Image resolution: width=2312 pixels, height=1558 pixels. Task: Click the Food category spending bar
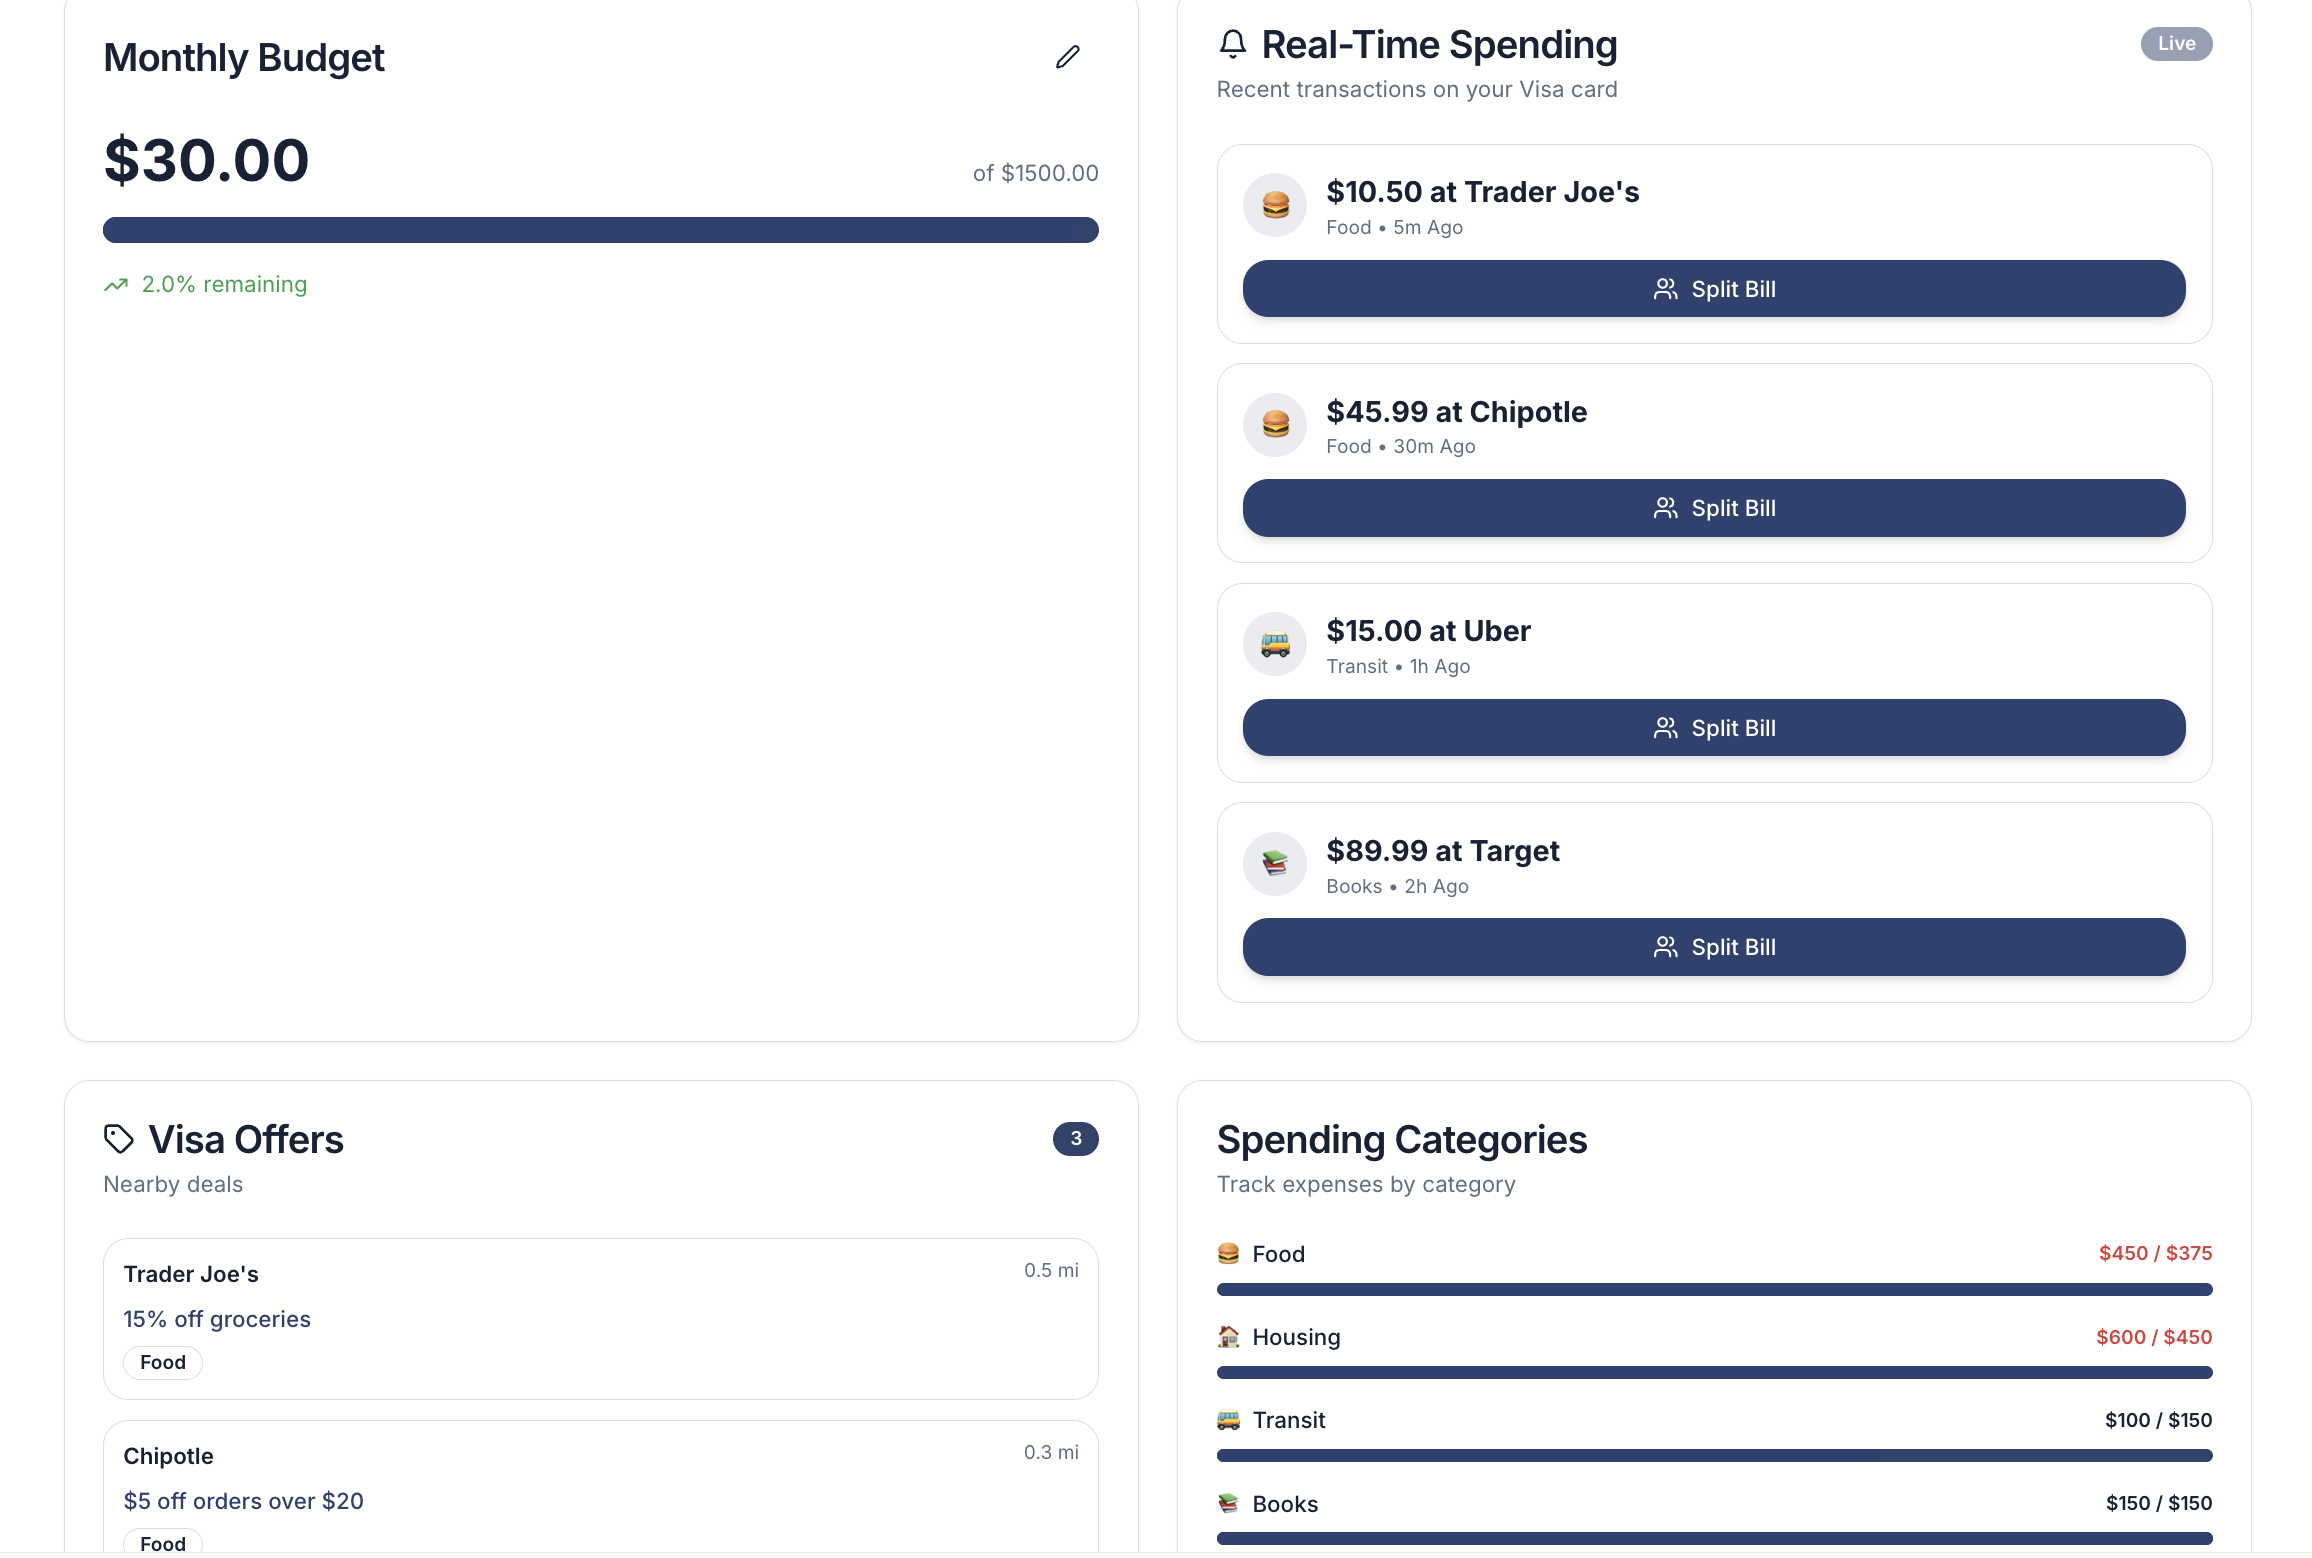pyautogui.click(x=1713, y=1290)
